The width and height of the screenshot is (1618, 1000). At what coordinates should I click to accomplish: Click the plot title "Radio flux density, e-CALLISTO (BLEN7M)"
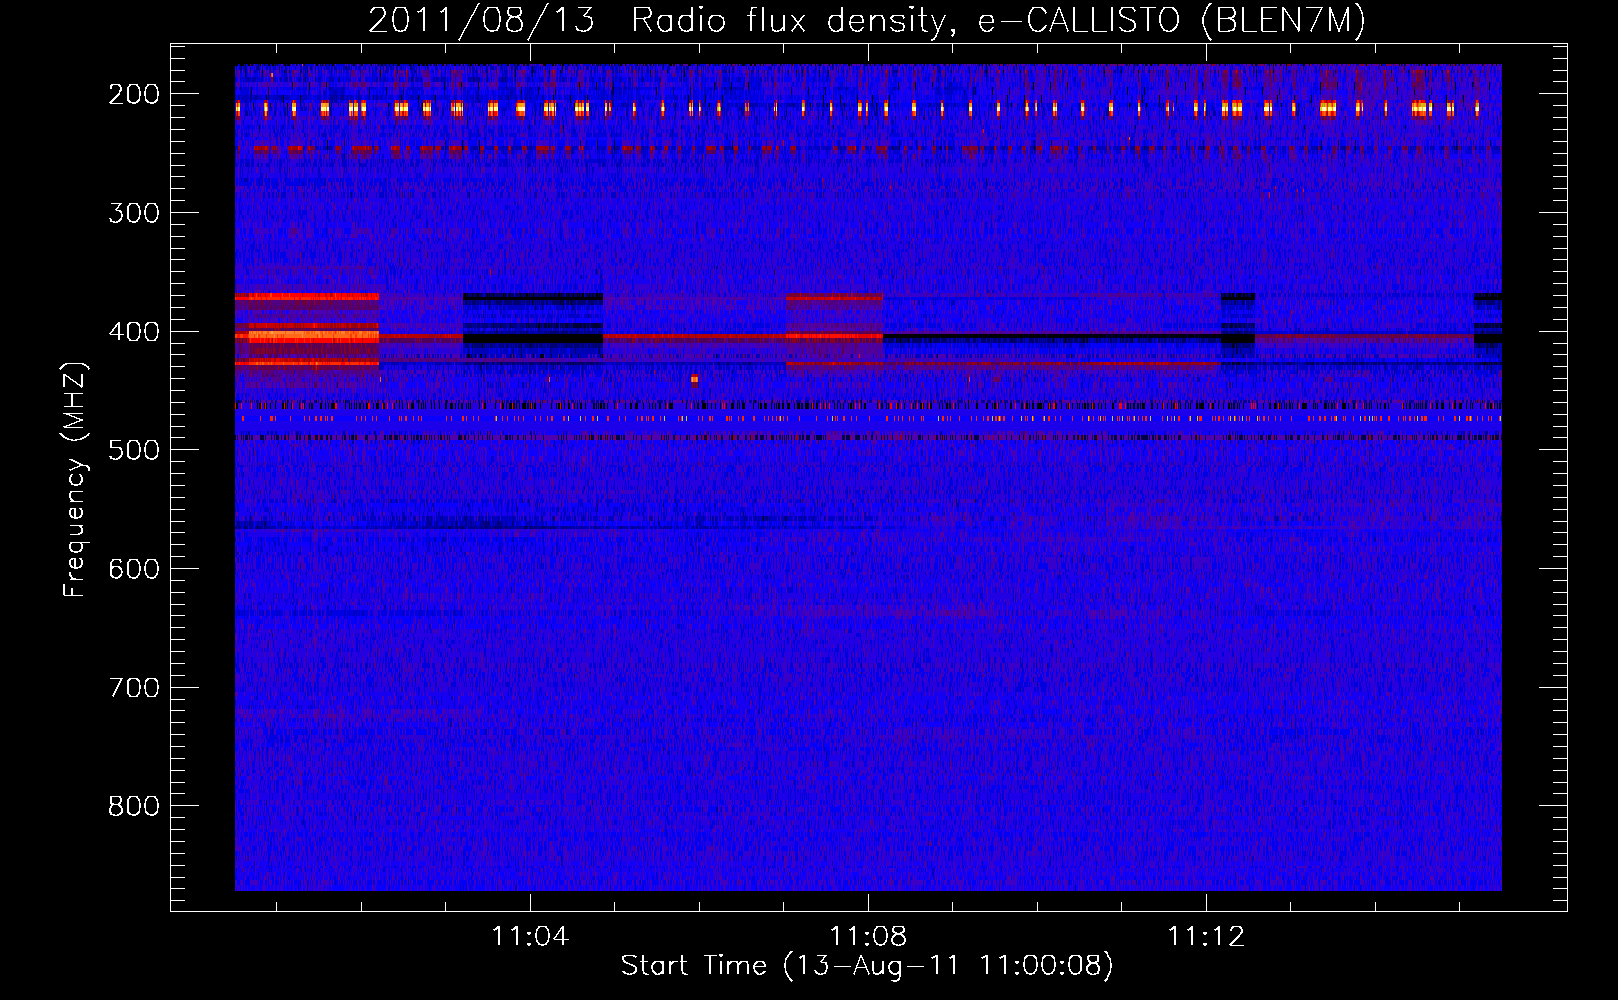tap(999, 20)
